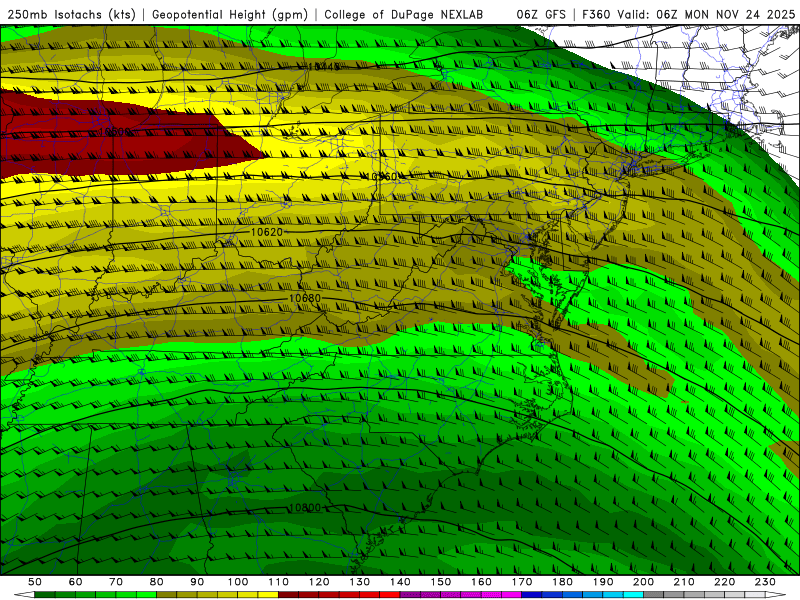
Task: Click the 230 legend value
Action: point(765,582)
